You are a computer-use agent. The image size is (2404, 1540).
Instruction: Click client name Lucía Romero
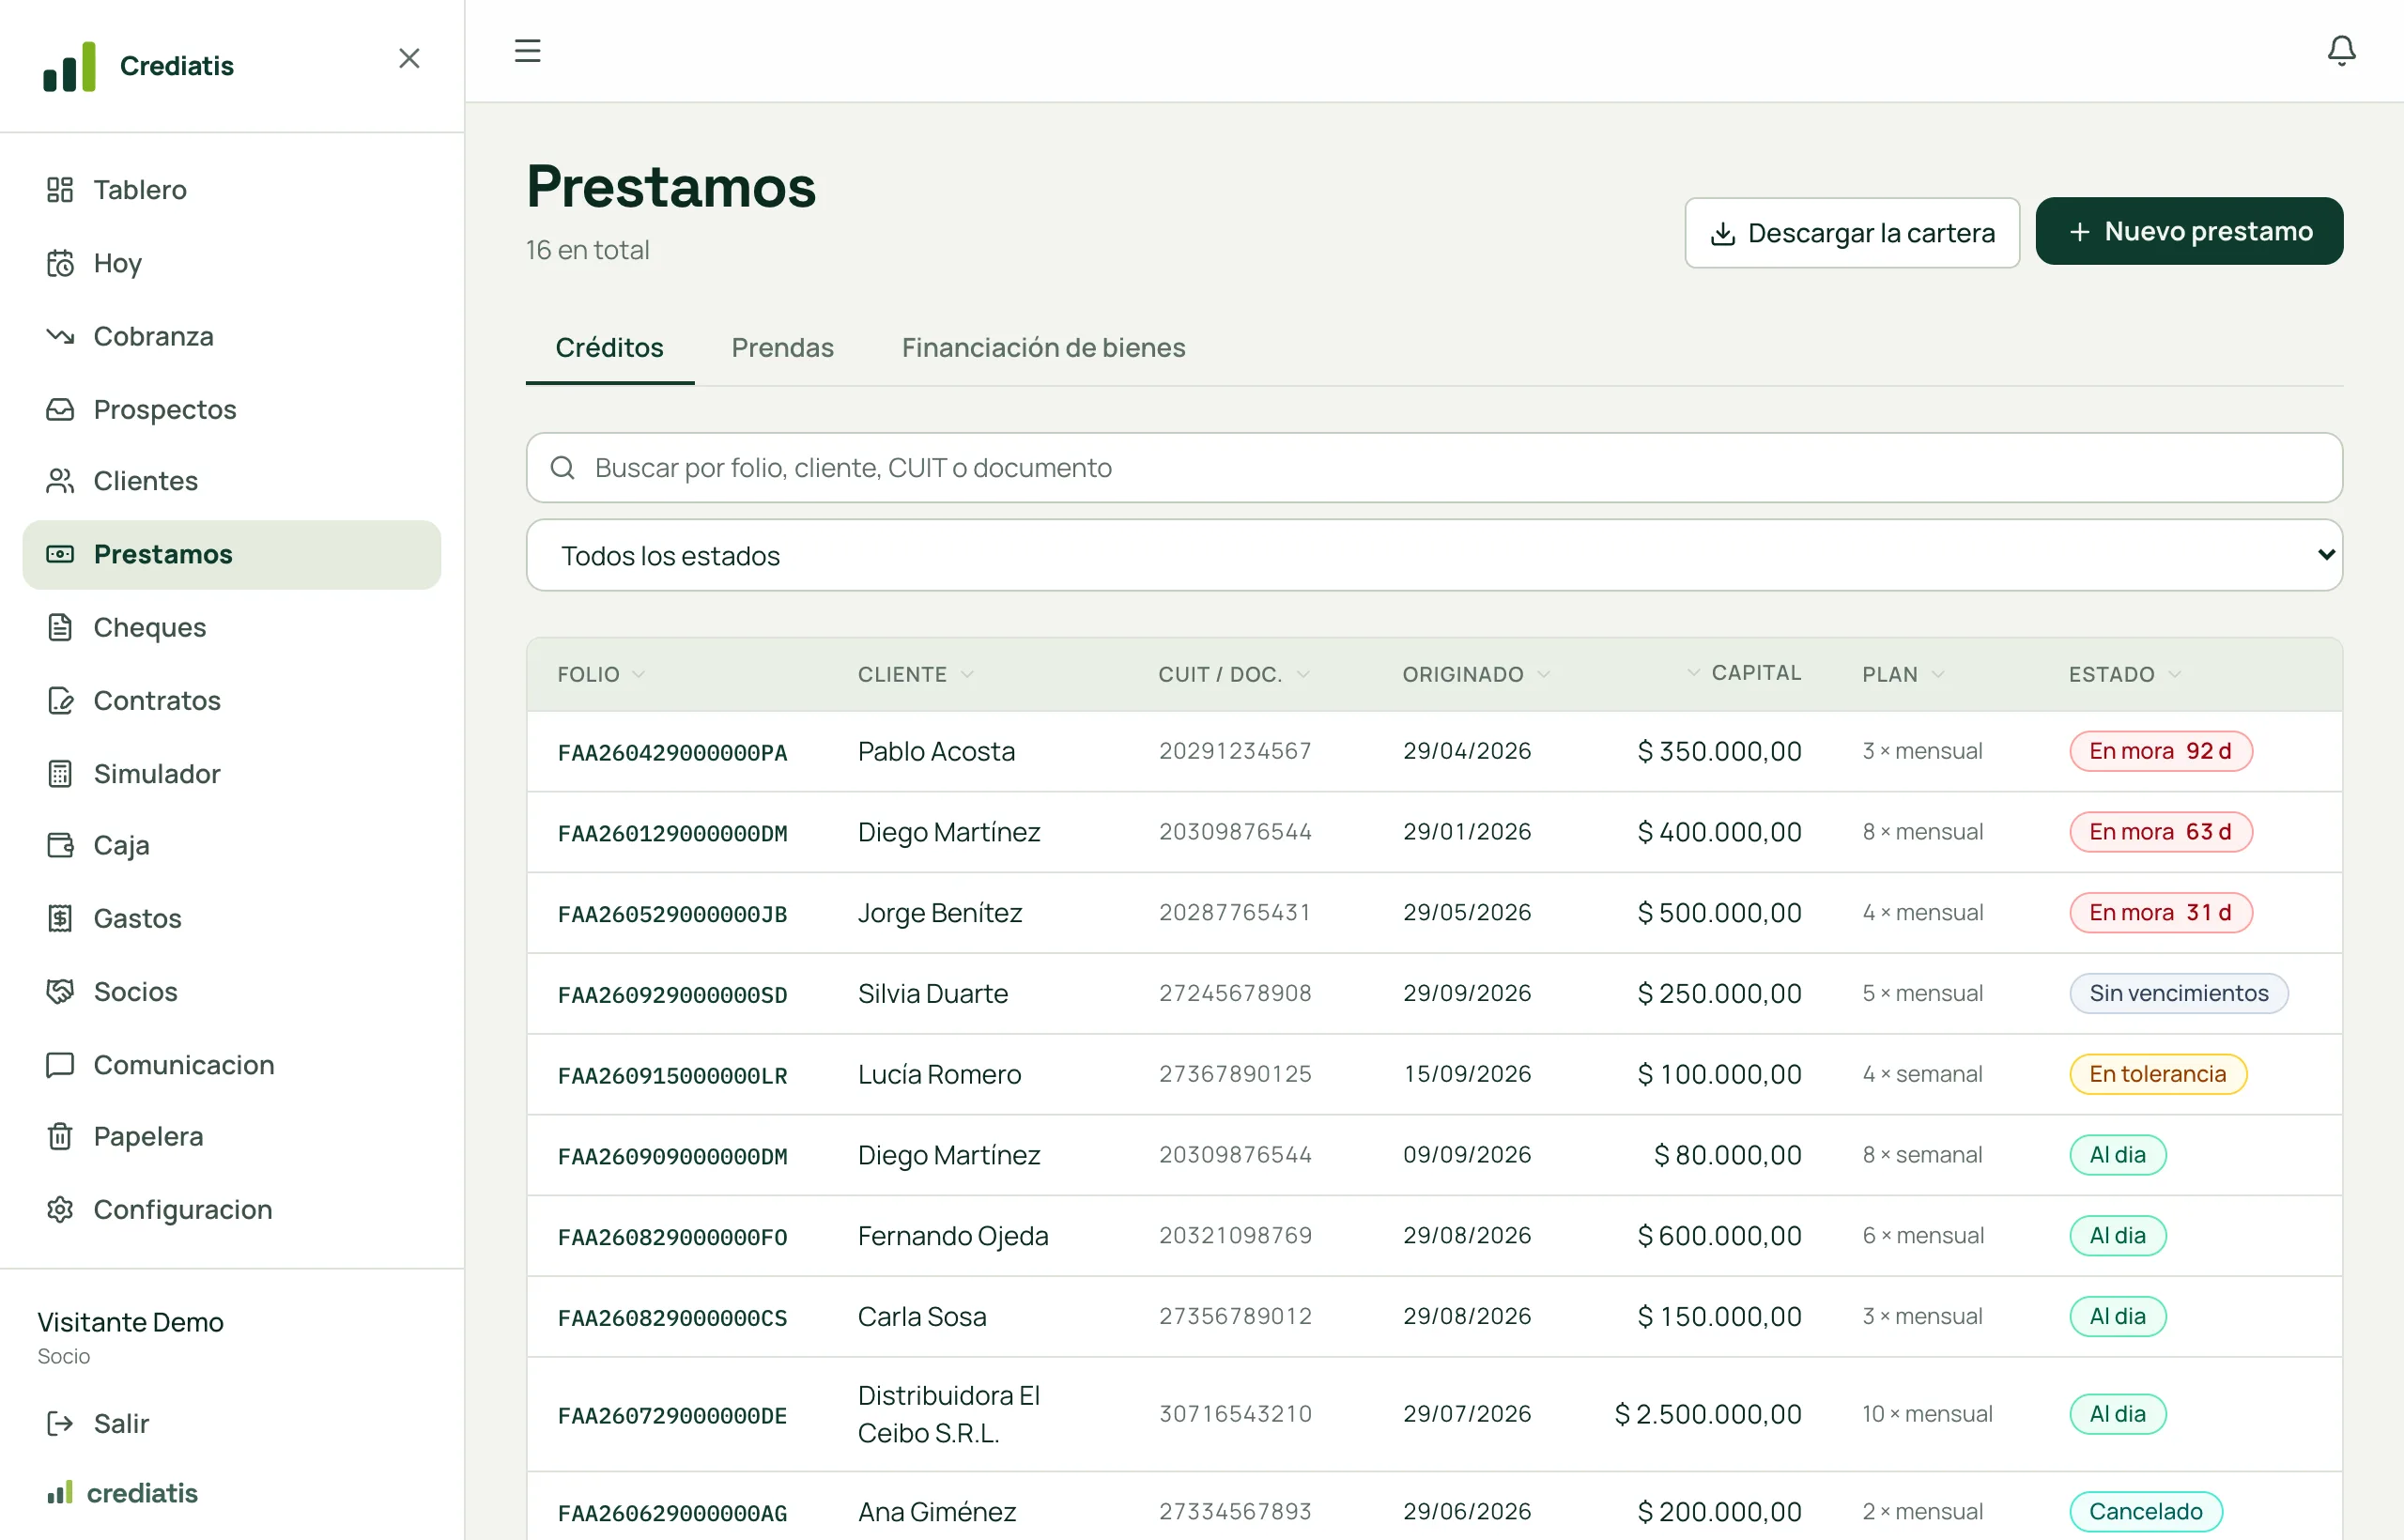pyautogui.click(x=939, y=1074)
